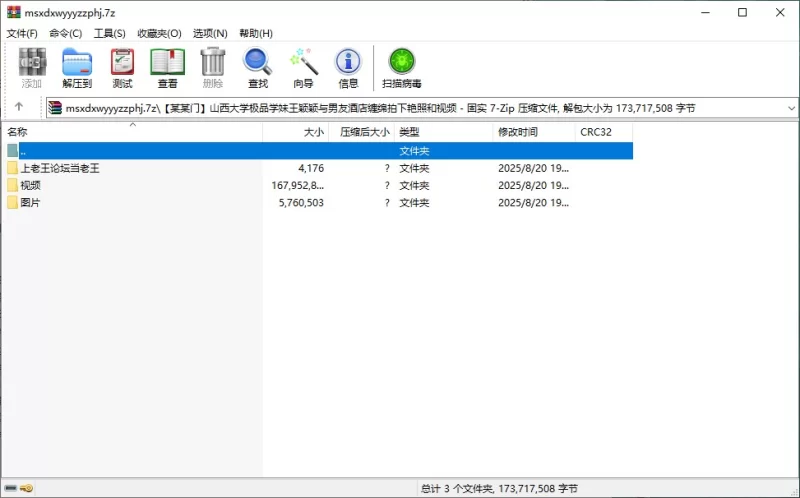The width and height of the screenshot is (800, 498).
Task: Click the size value 5,760,503
Action: (301, 203)
